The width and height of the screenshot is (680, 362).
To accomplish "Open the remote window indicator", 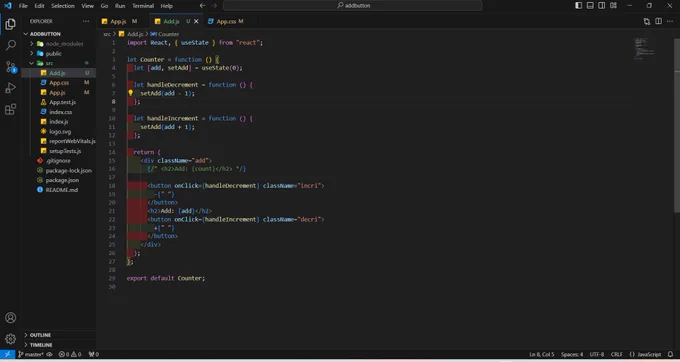I will (x=7, y=354).
